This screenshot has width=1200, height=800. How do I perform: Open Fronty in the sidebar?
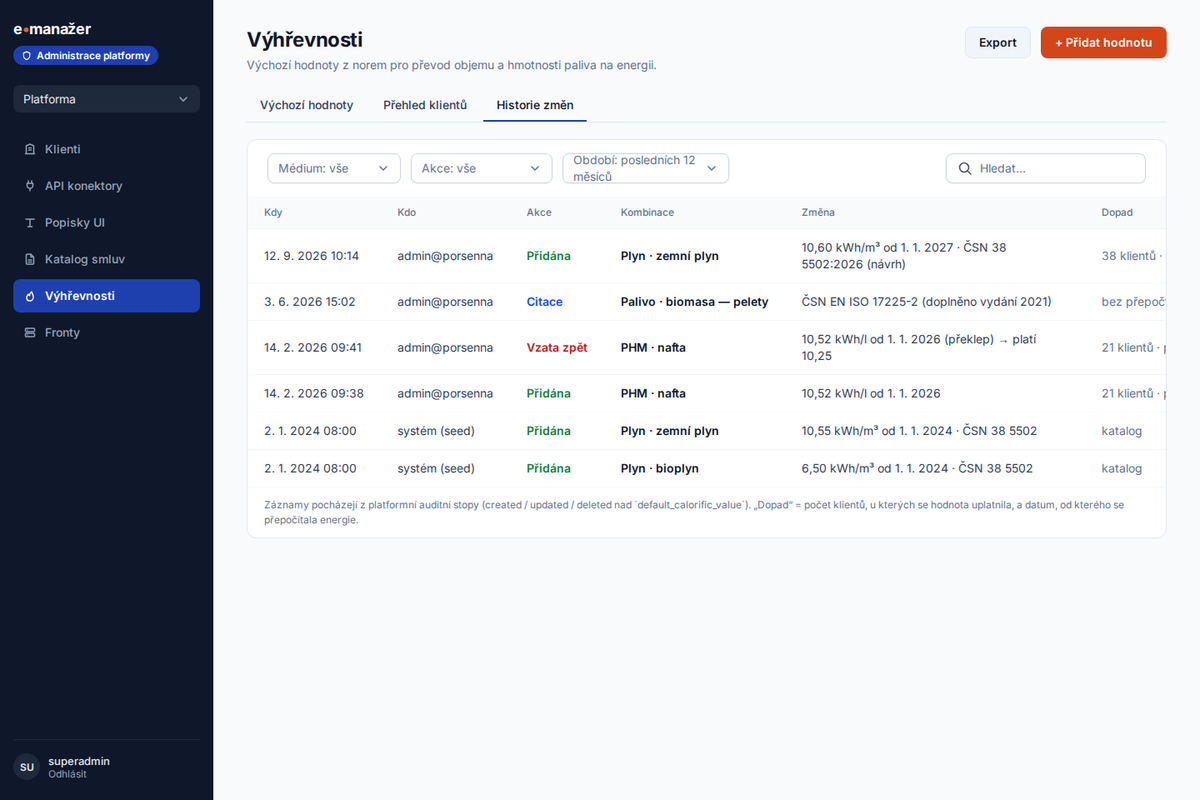coord(106,333)
